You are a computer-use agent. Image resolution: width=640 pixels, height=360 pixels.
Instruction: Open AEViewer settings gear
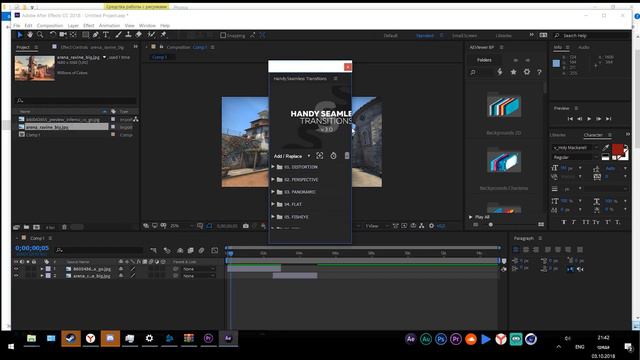527,72
